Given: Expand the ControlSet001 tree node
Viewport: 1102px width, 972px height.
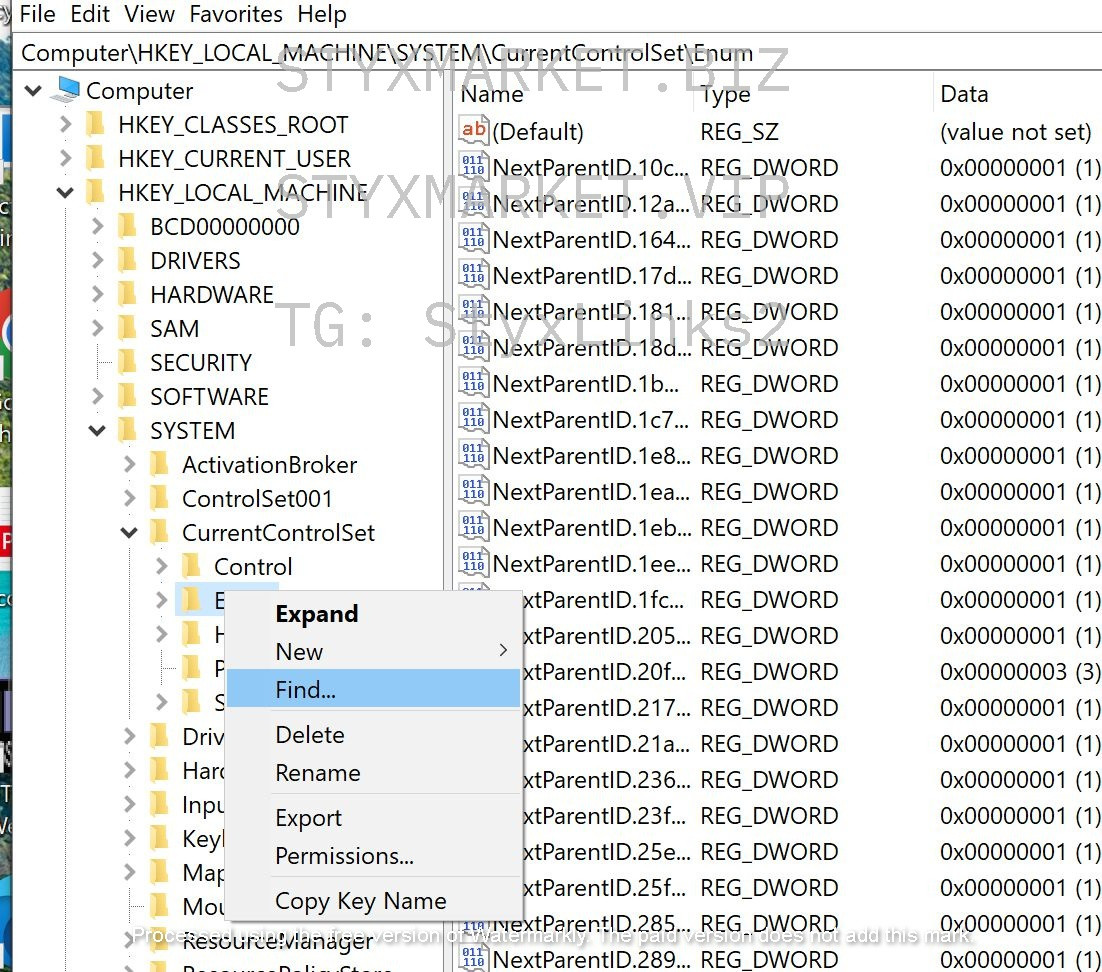Looking at the screenshot, I should coord(129,499).
